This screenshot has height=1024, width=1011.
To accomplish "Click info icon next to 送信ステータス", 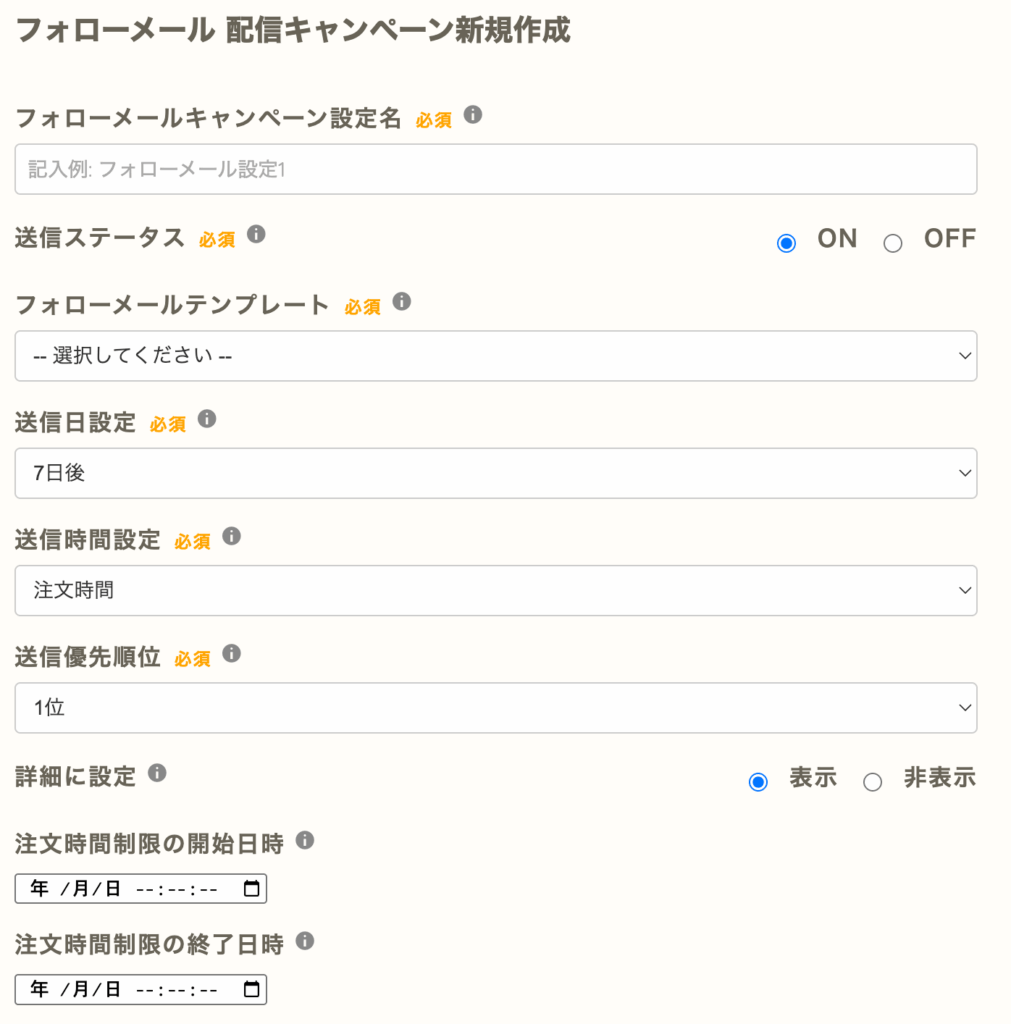I will coord(256,235).
